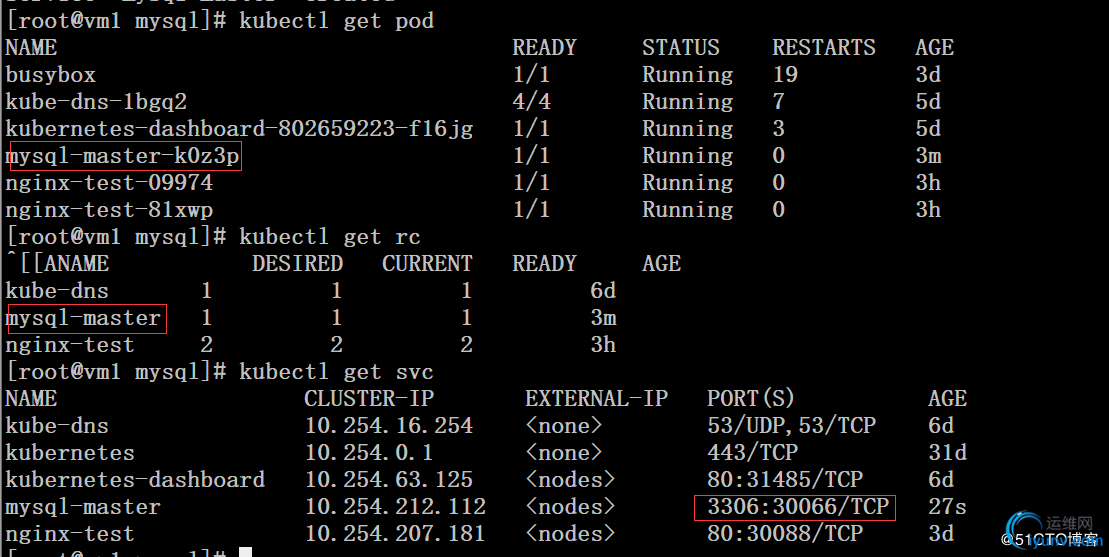Click 'CURRENT' column header in rc table

427,264
